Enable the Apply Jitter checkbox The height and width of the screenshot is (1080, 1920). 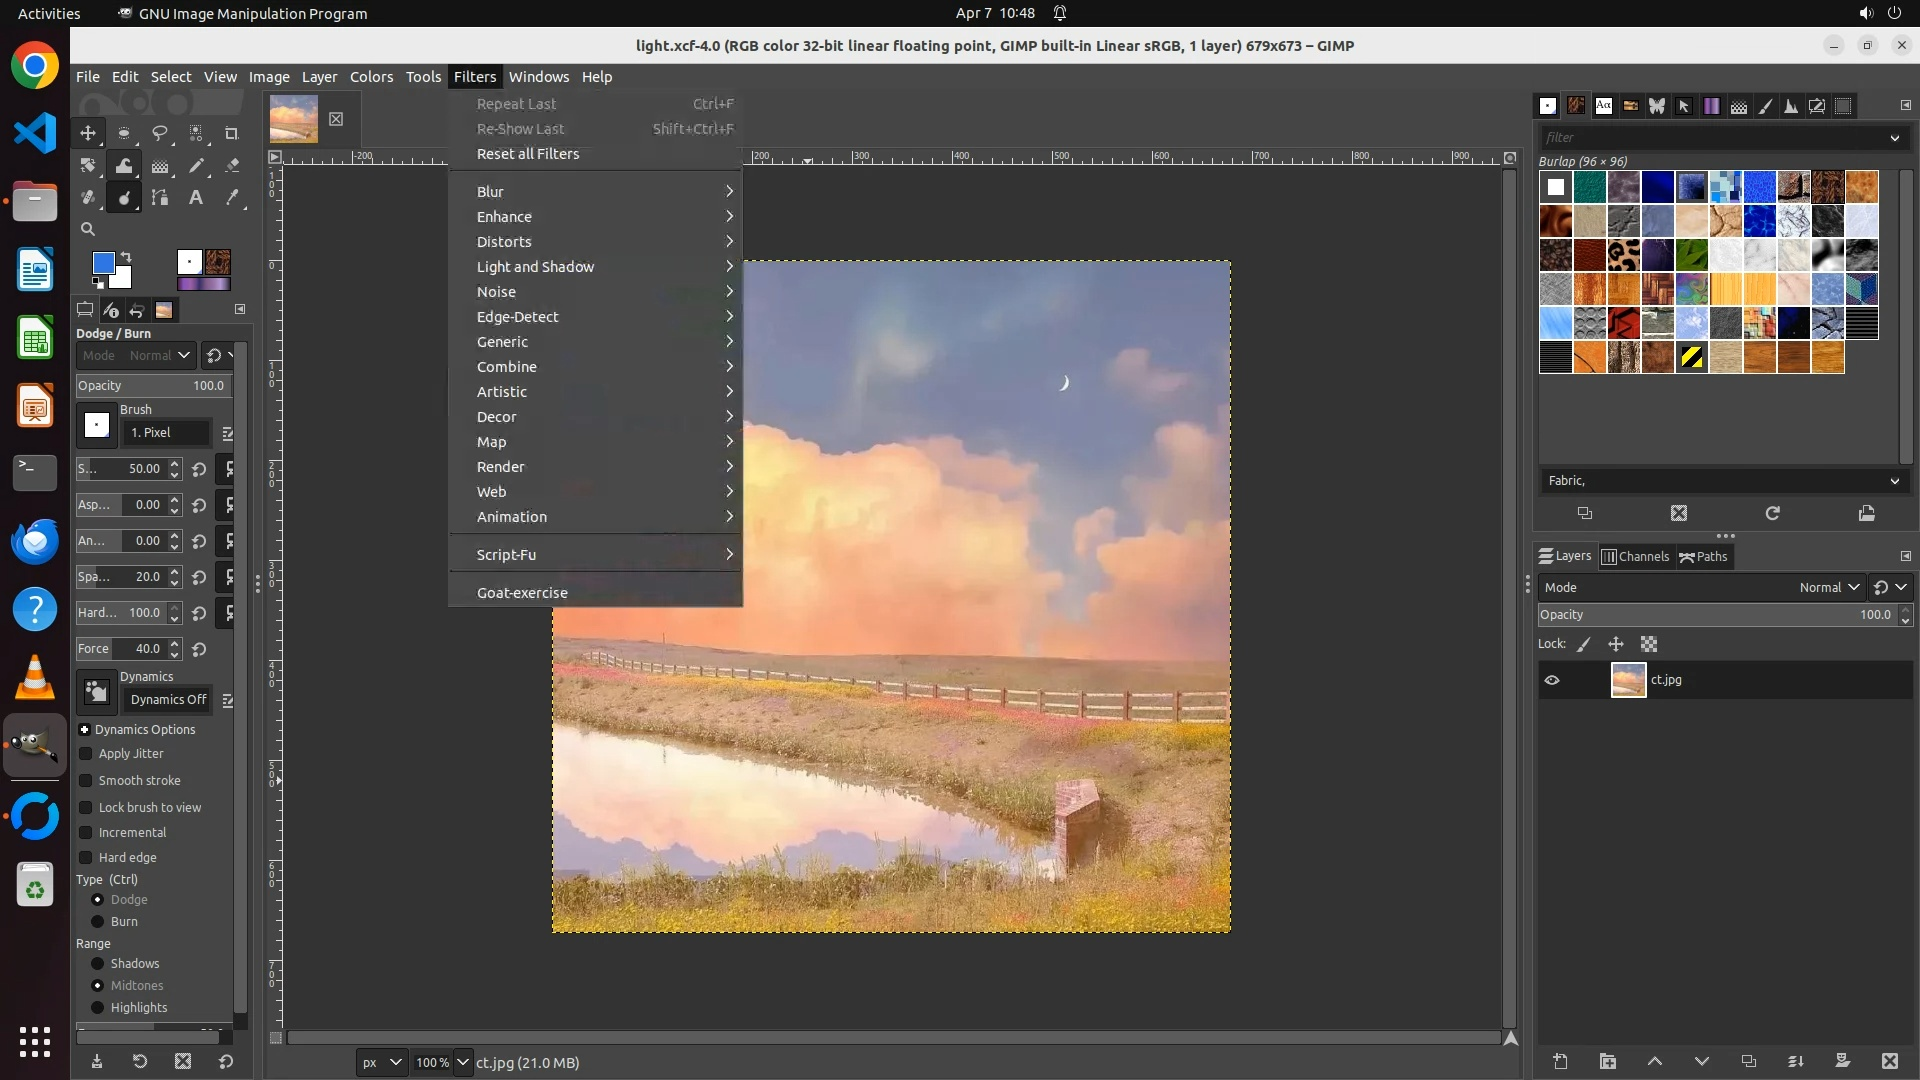click(86, 754)
